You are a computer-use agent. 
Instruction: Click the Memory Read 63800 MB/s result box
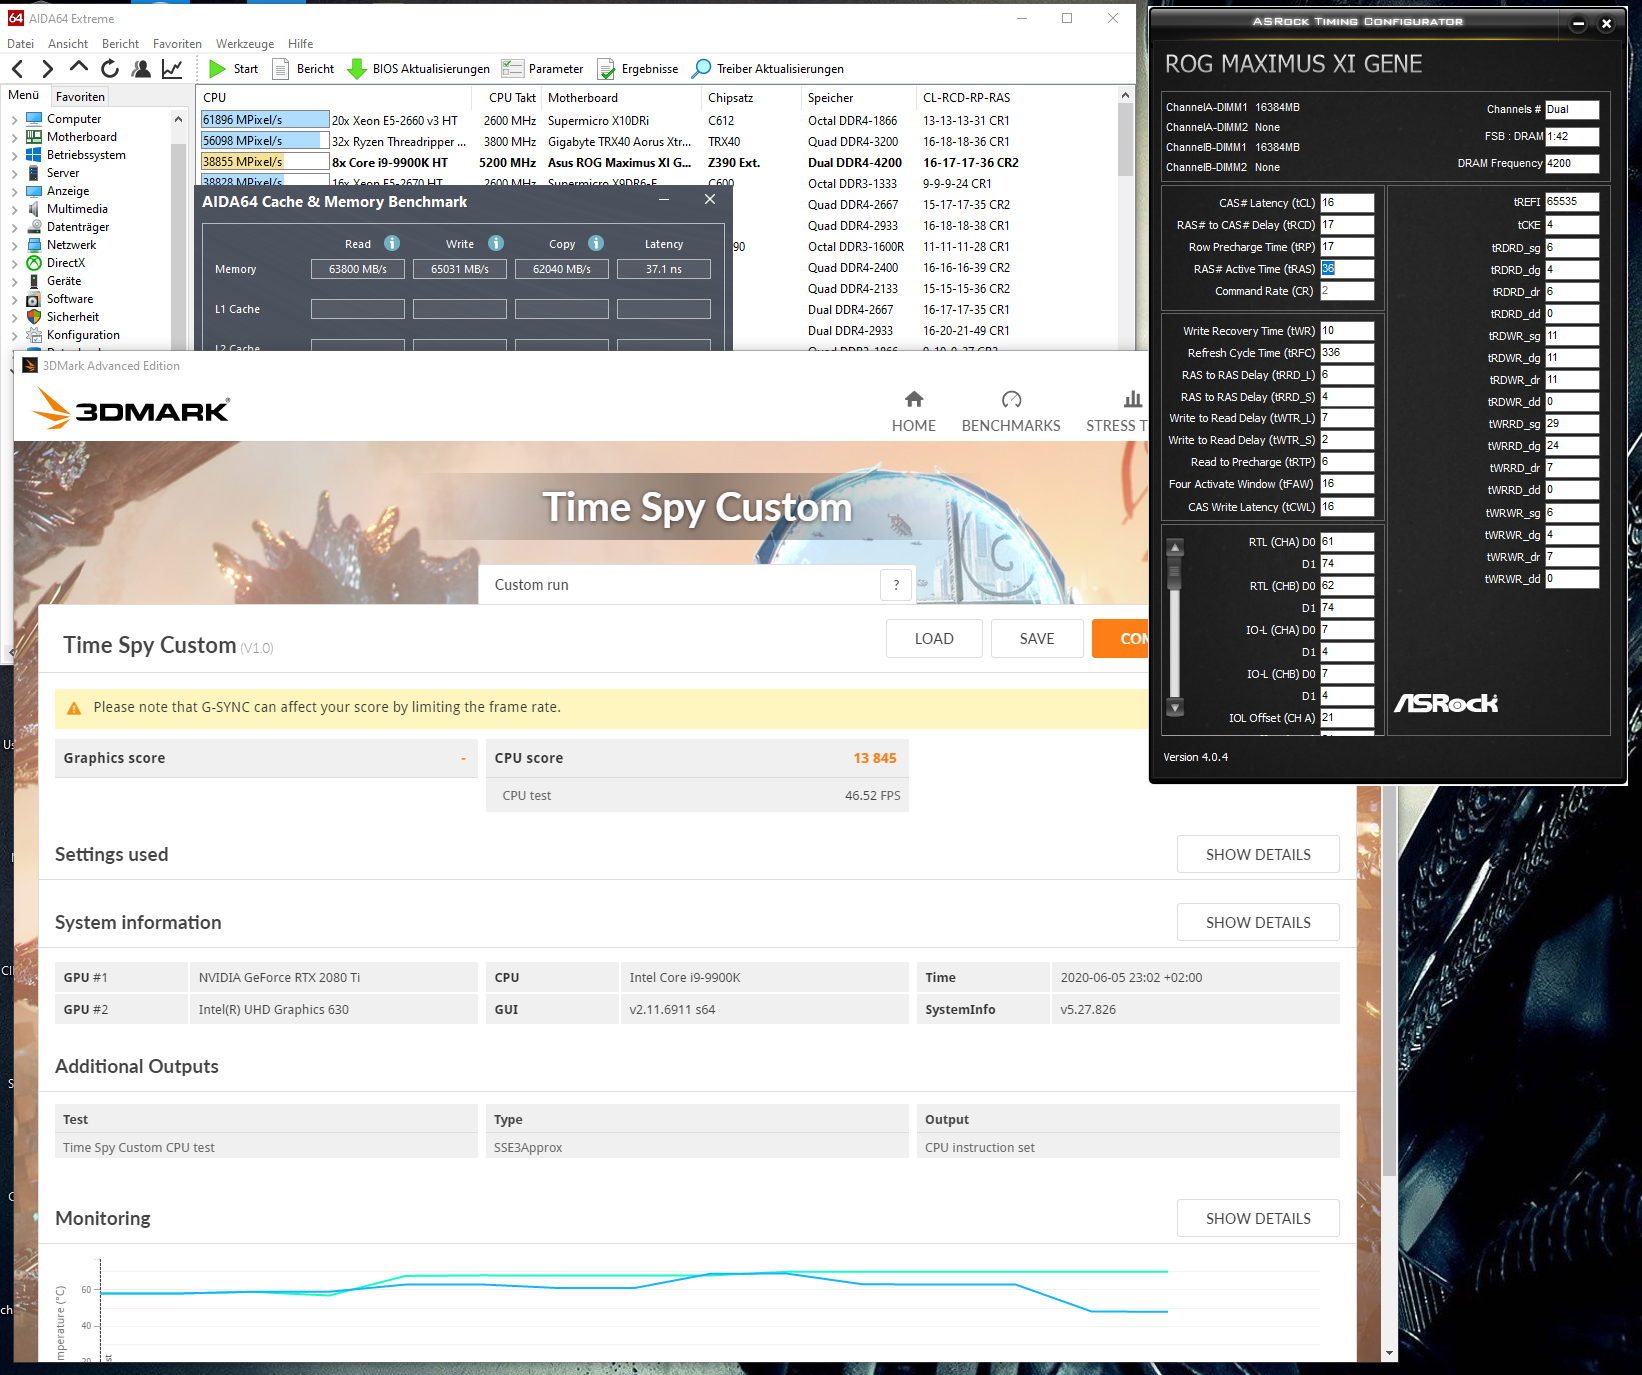coord(358,269)
